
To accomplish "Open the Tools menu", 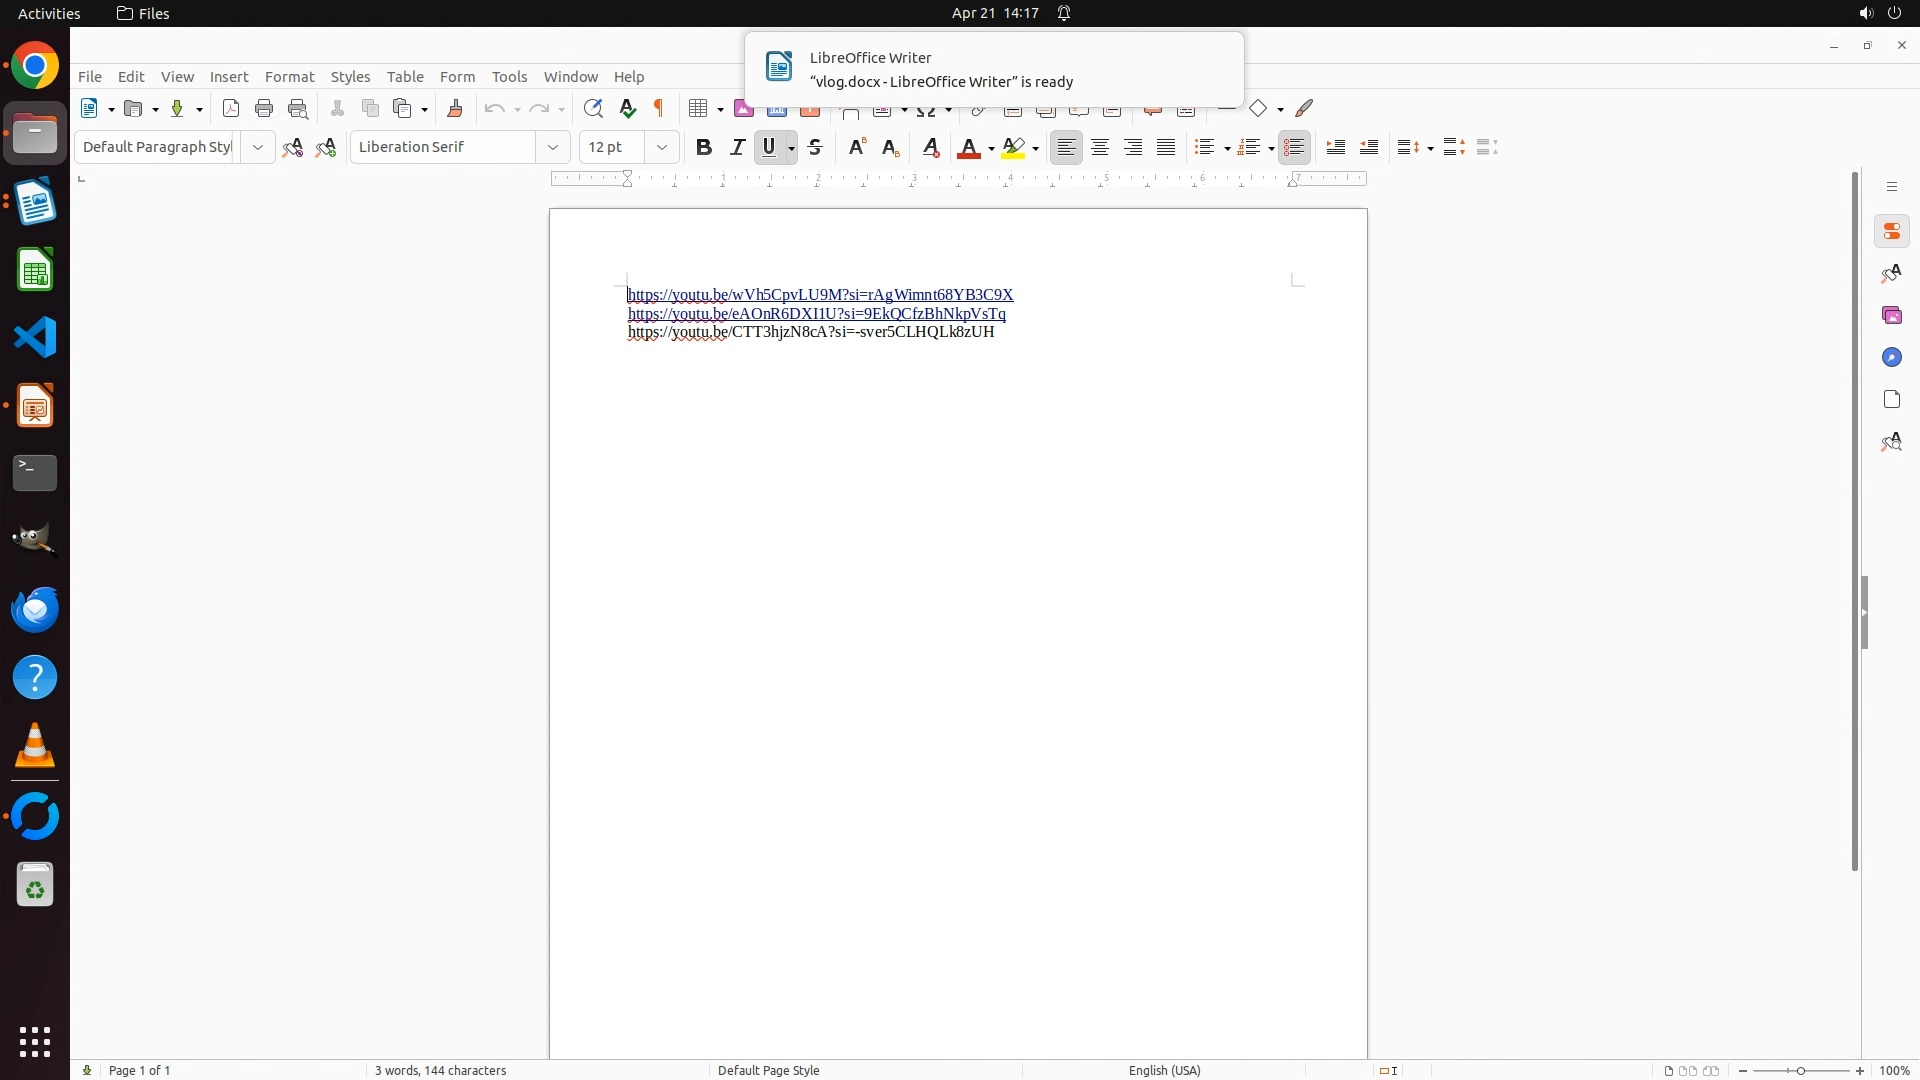I will coord(509,77).
